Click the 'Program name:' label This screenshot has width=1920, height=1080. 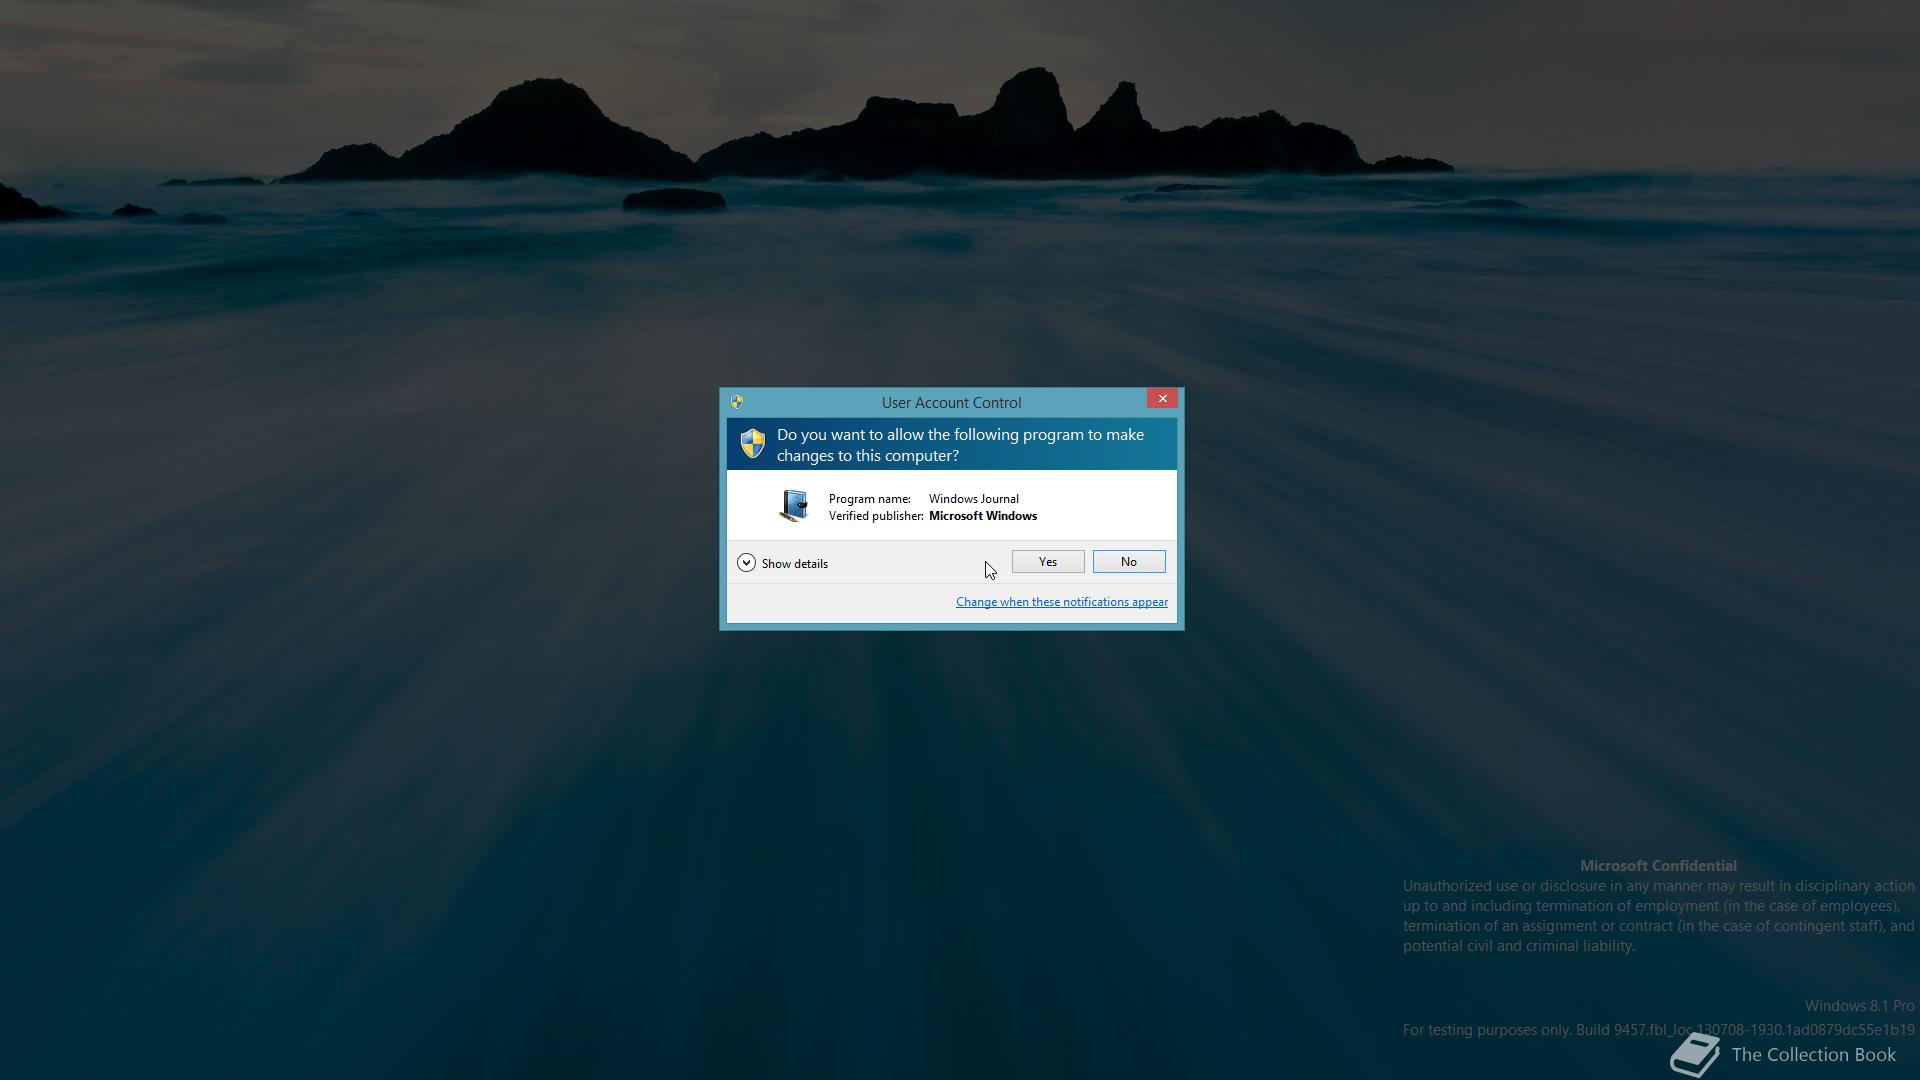click(869, 499)
